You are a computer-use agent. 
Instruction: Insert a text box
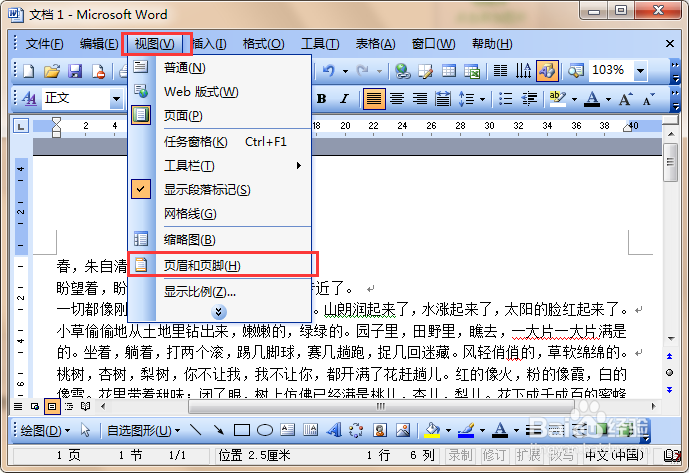coord(287,430)
